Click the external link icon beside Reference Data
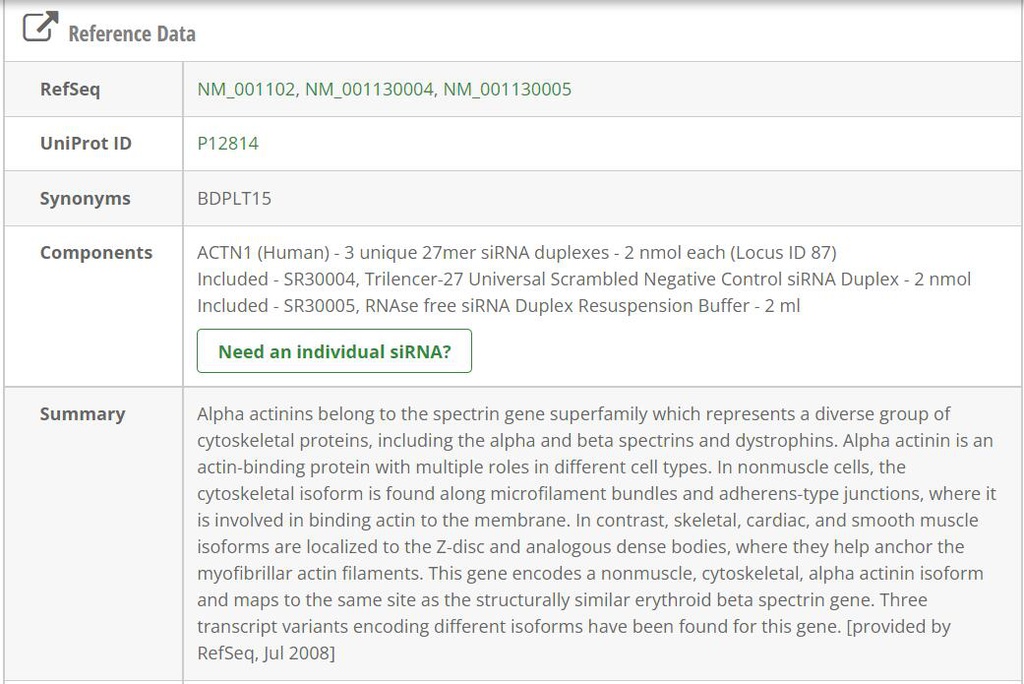Image resolution: width=1024 pixels, height=684 pixels. (39, 28)
